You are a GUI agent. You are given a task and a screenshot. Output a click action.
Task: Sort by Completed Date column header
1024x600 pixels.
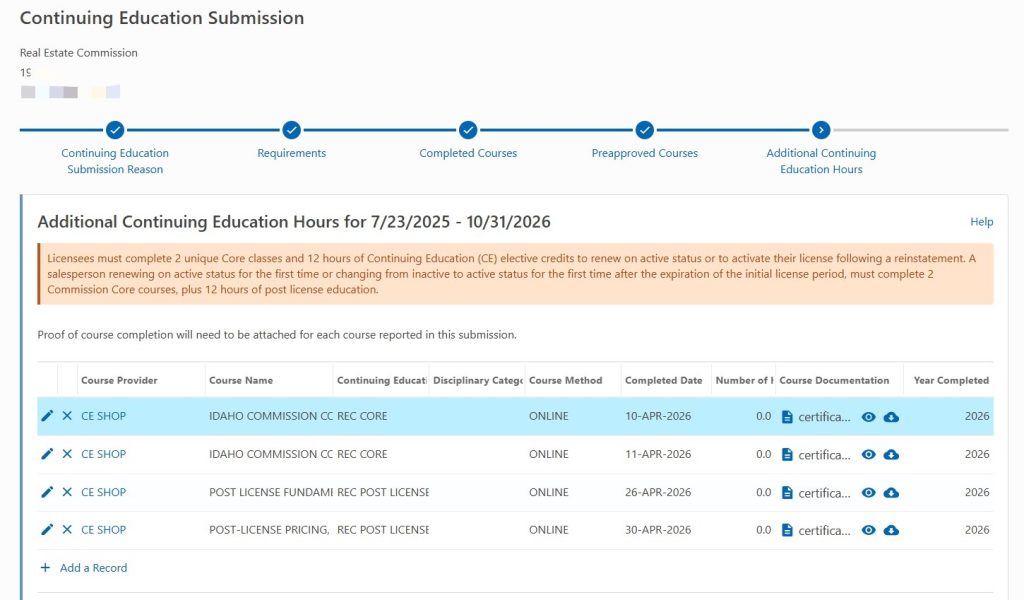click(x=664, y=380)
